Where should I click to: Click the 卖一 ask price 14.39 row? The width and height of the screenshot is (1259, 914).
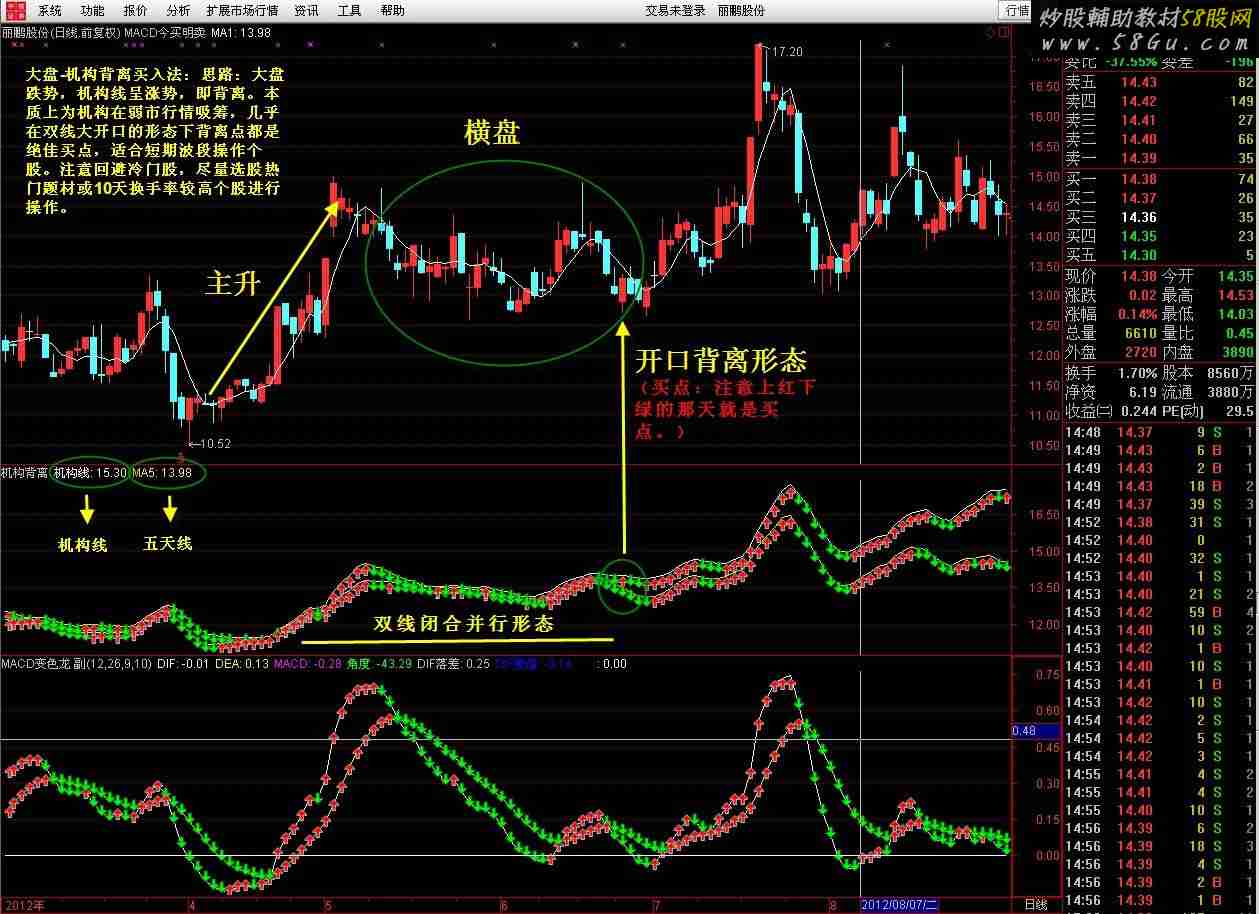coord(1137,158)
